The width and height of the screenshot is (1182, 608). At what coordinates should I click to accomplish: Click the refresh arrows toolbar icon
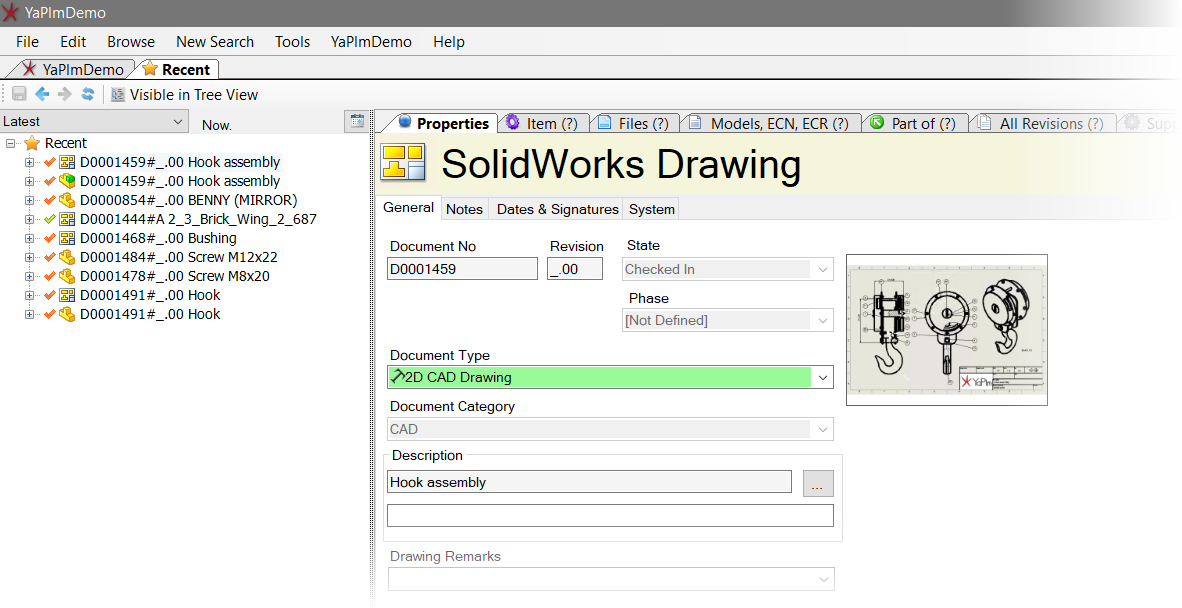[87, 94]
